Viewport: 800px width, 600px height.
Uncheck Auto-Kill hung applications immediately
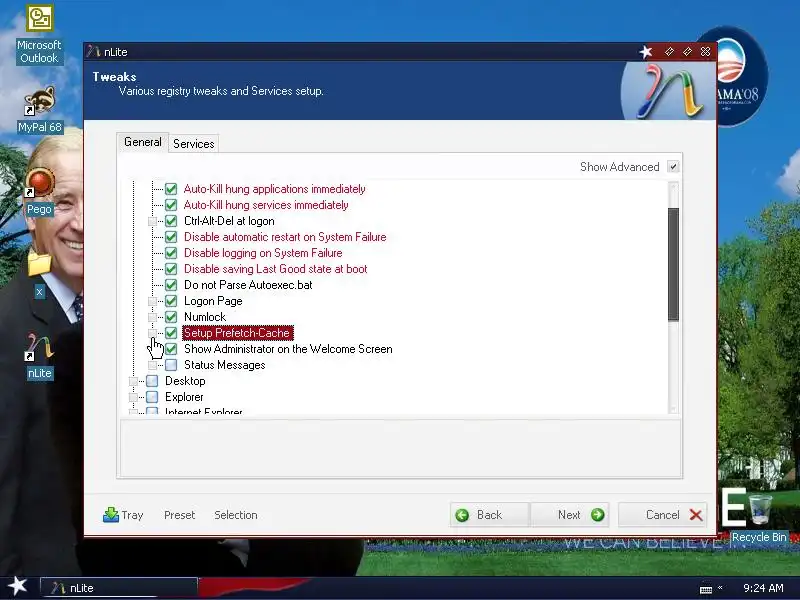click(171, 189)
